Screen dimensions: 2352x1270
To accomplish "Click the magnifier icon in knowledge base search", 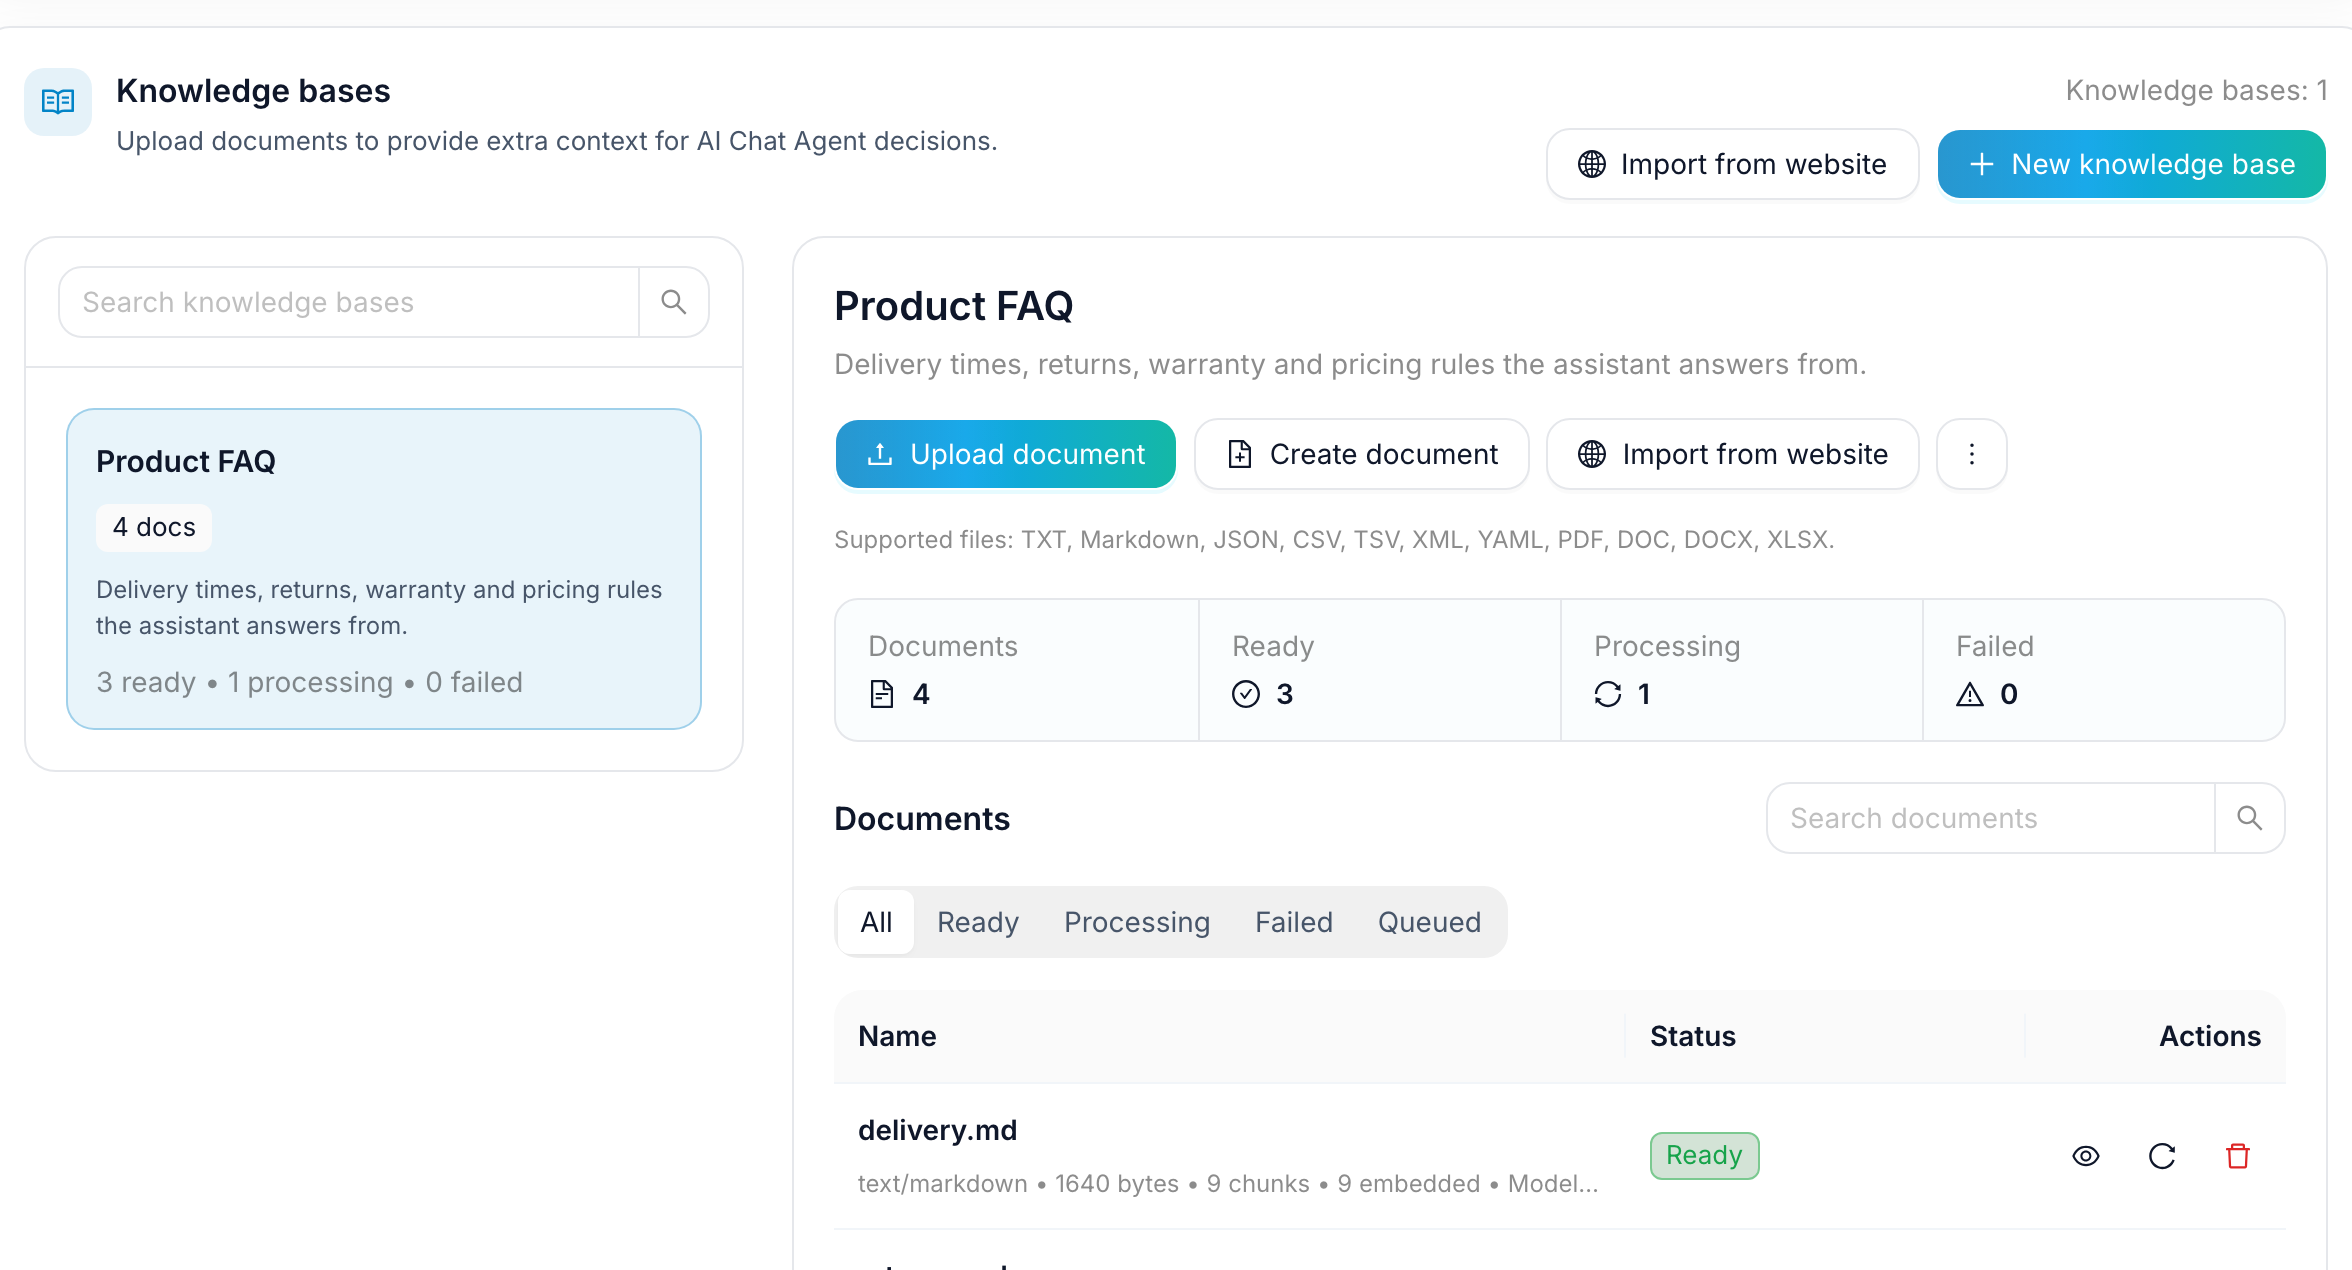I will 674,302.
